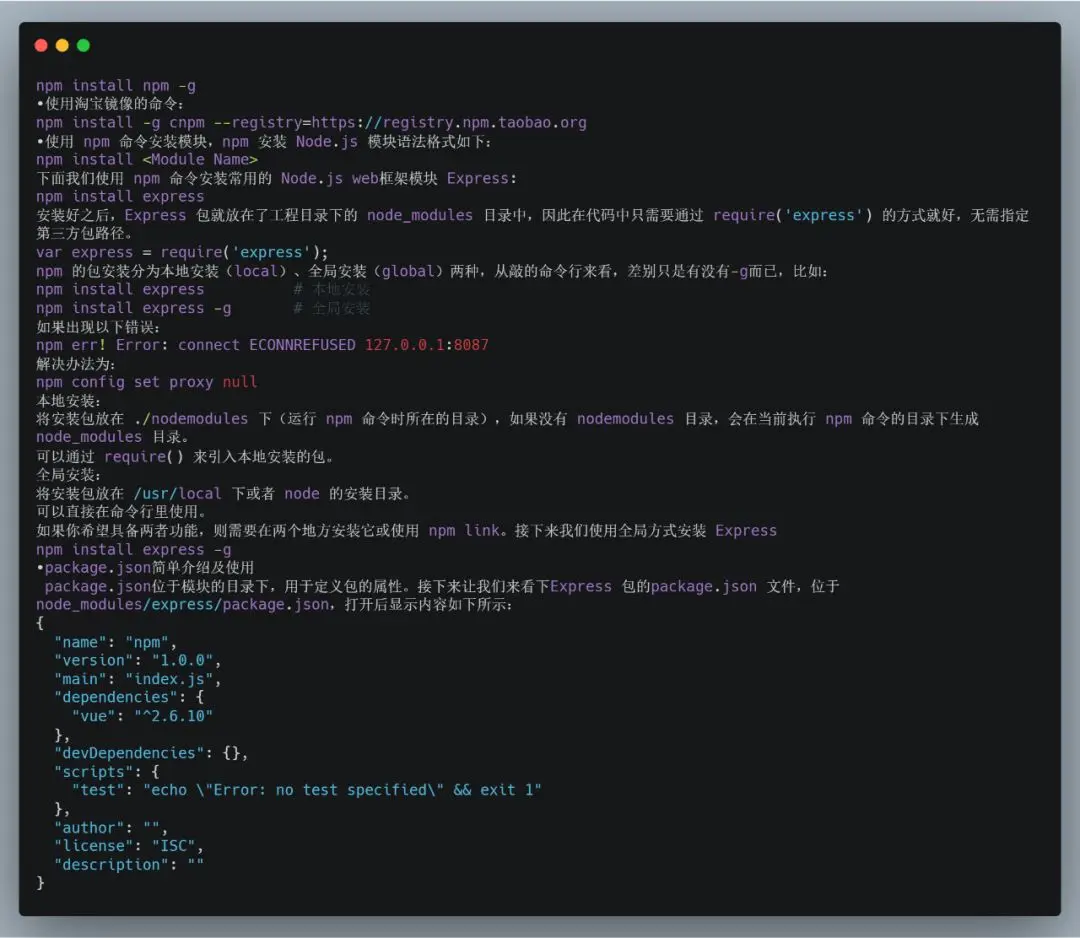Image resolution: width=1080 pixels, height=938 pixels.
Task: Click the text "require('express')" in the paragraph about node_modules
Action: click(792, 216)
